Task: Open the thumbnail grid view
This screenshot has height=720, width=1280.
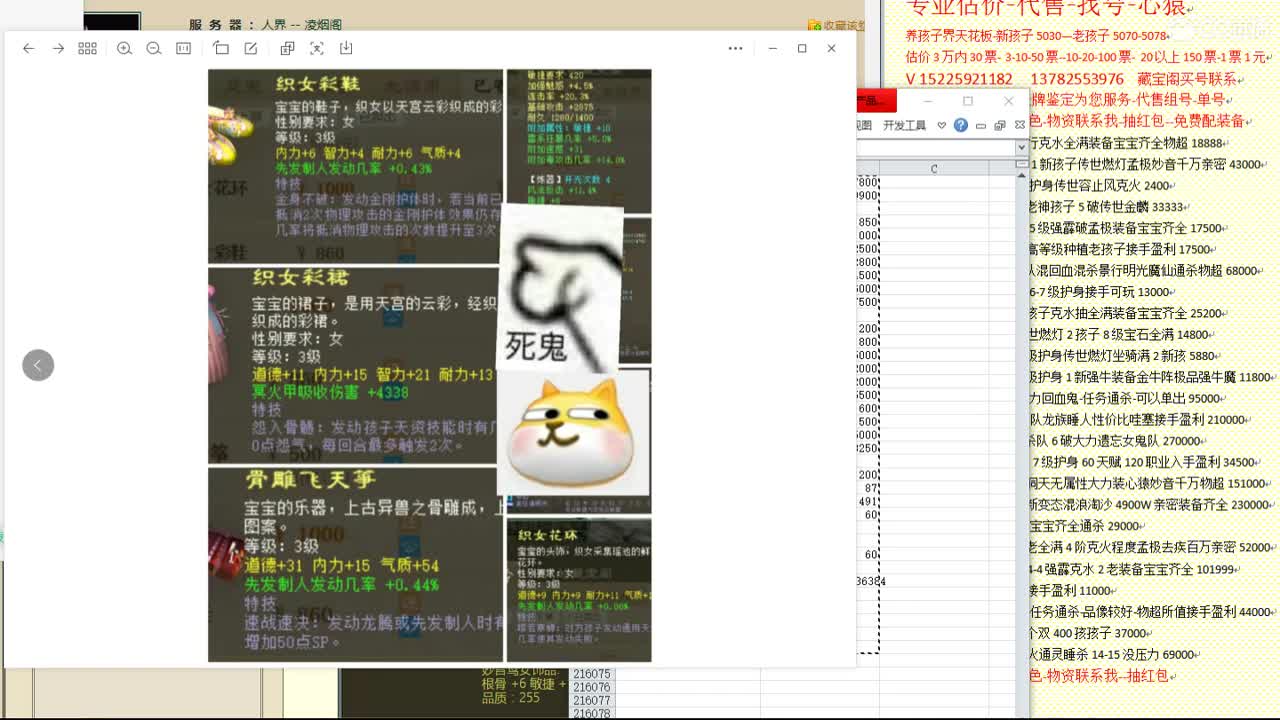Action: (87, 48)
